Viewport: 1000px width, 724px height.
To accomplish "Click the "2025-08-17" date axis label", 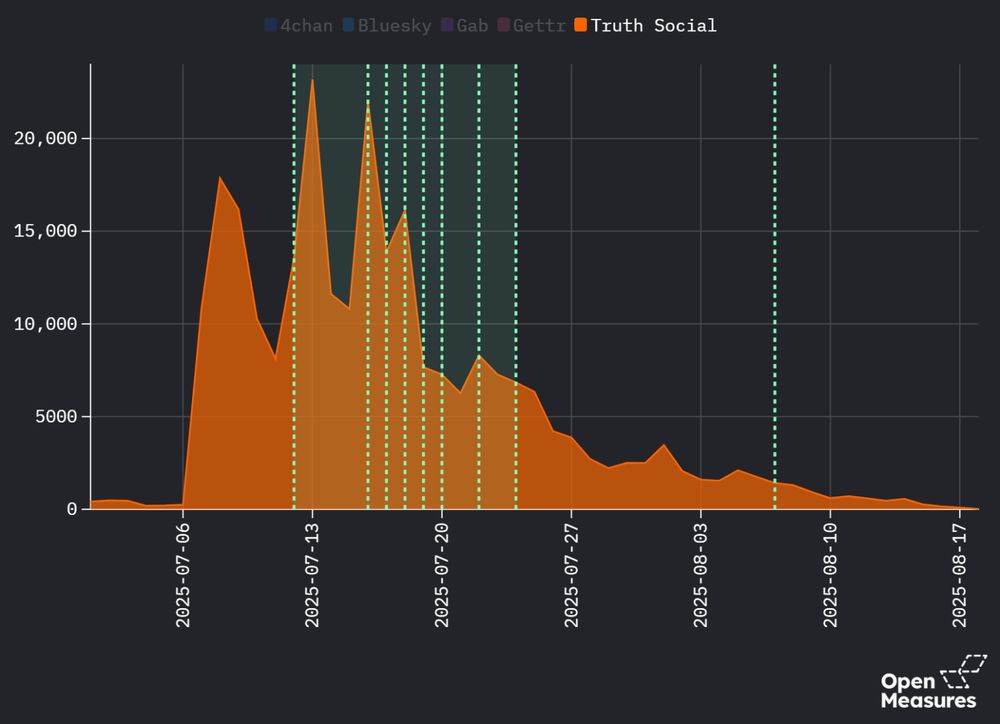I will [x=960, y=575].
